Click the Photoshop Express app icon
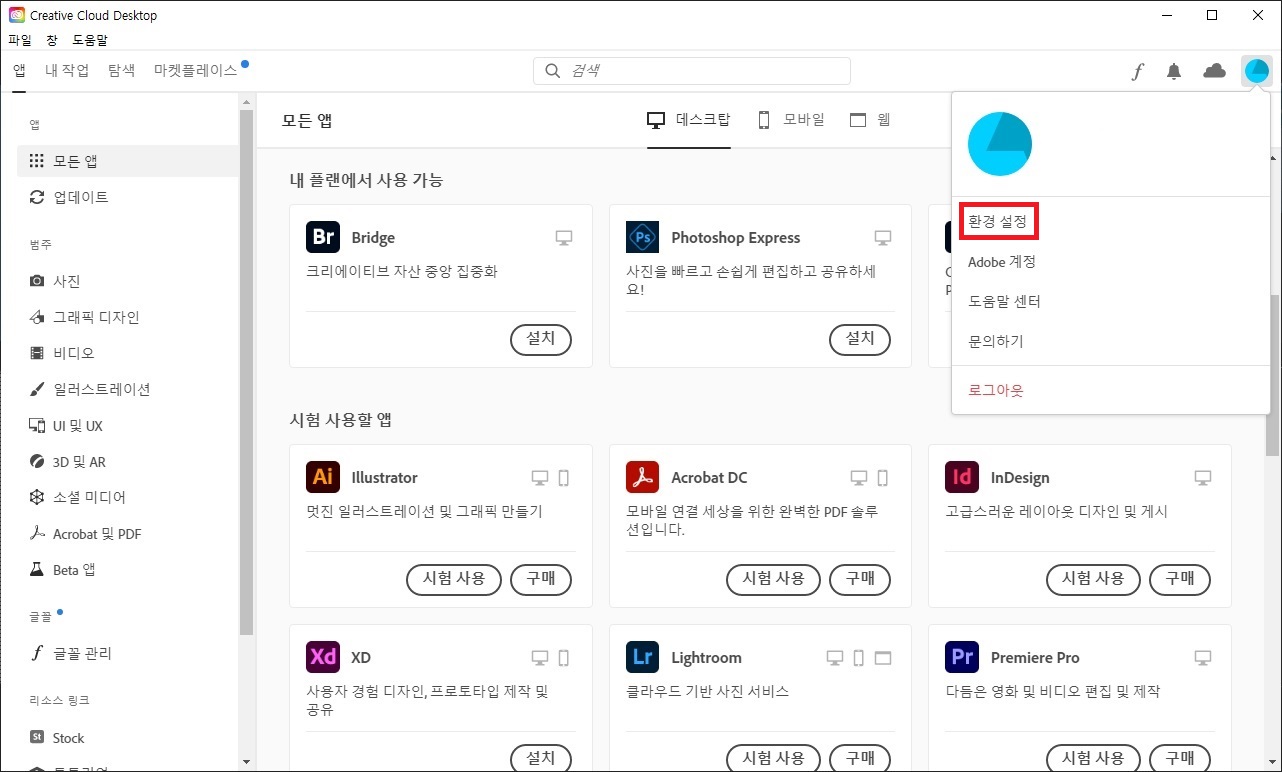The image size is (1282, 772). [x=642, y=237]
